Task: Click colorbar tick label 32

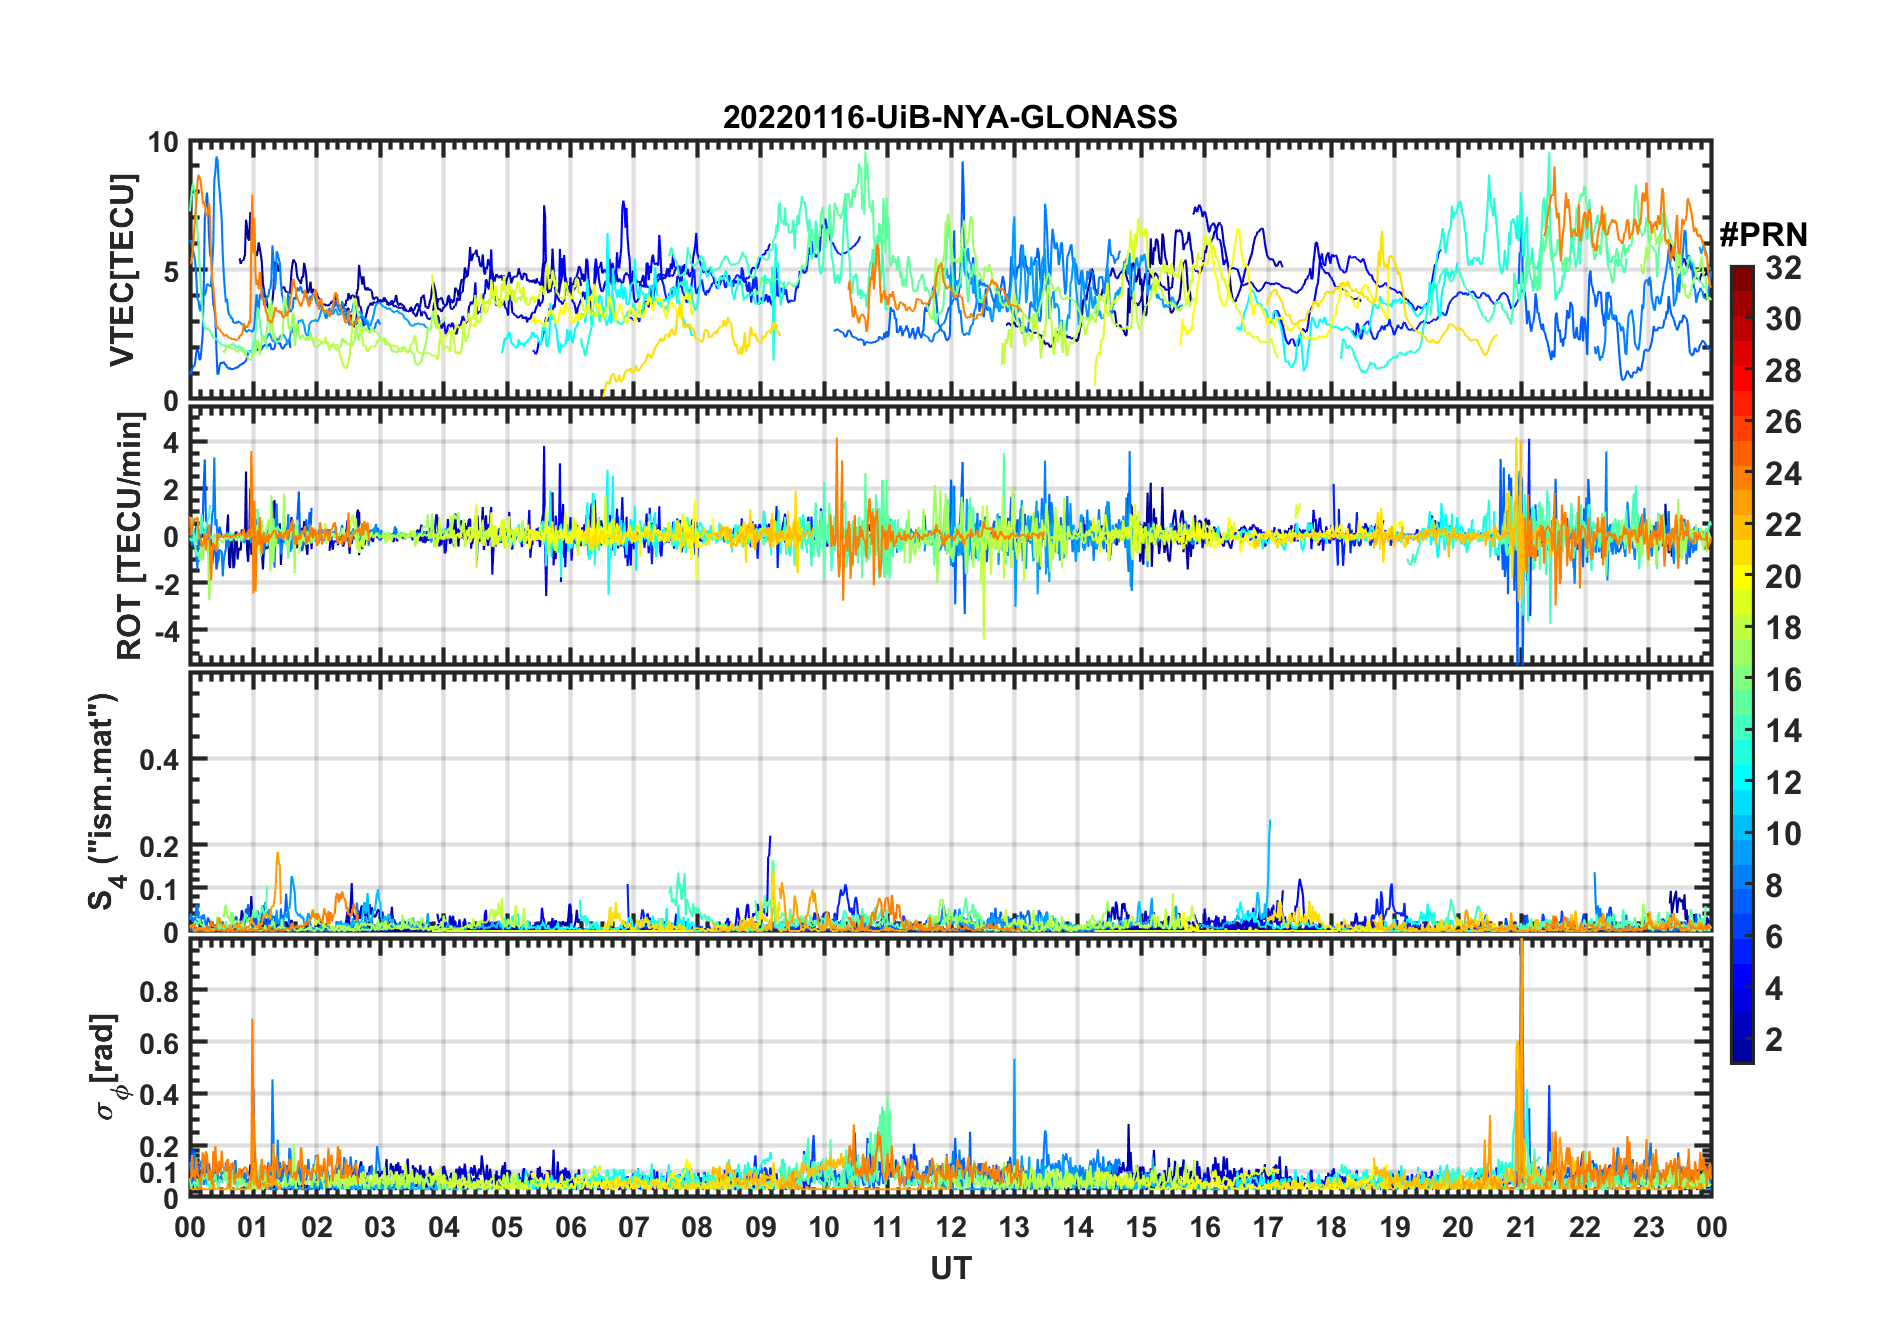Action: 1783,268
